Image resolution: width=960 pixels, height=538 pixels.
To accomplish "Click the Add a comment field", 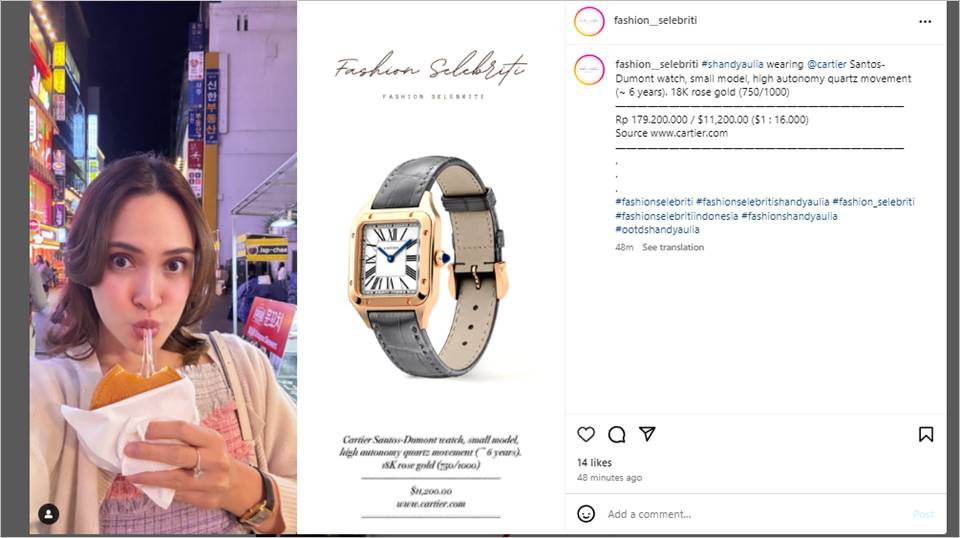I will (x=756, y=514).
